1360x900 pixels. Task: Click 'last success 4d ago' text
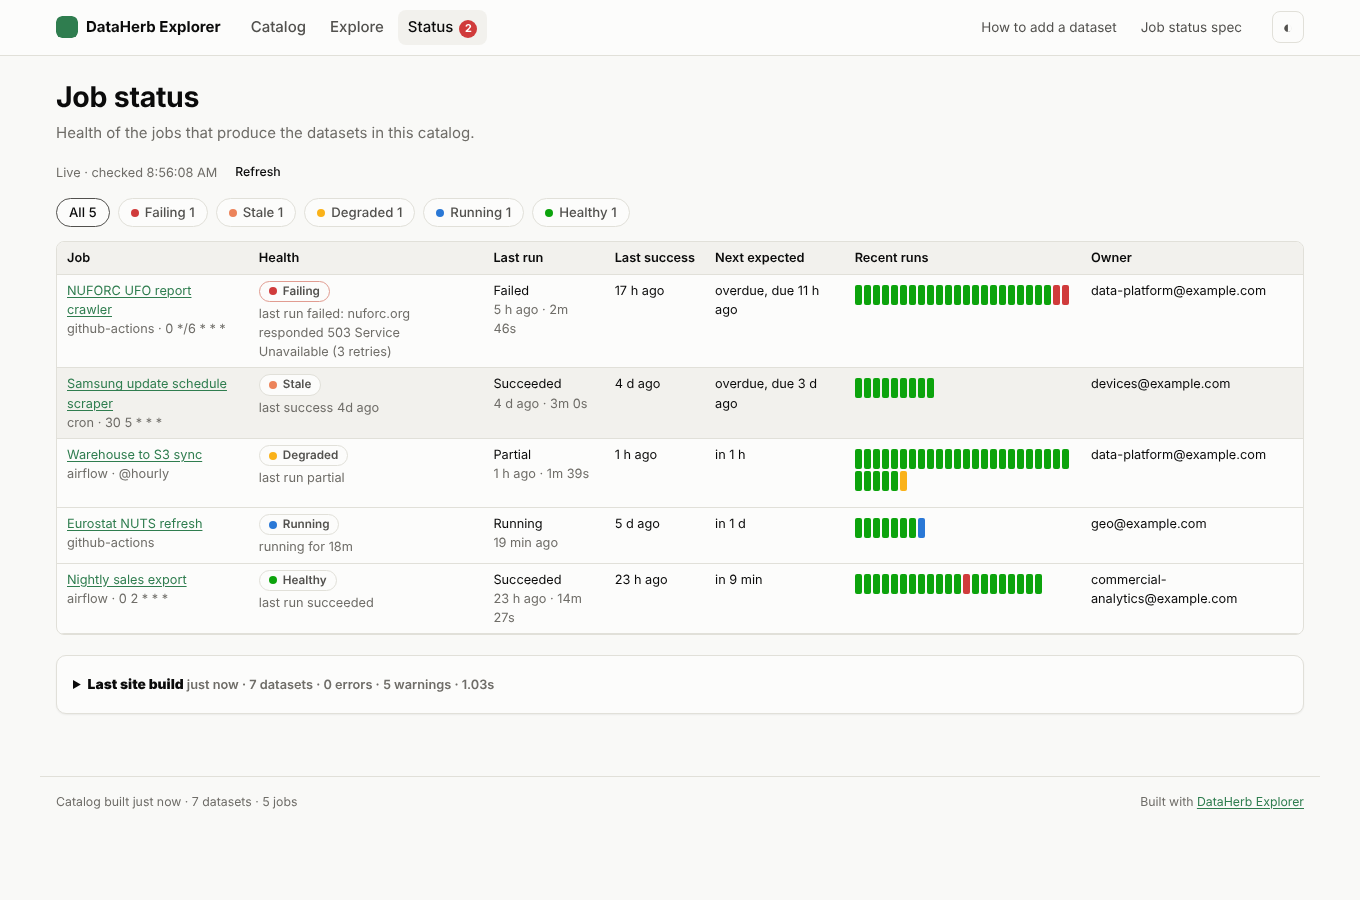[x=319, y=408]
